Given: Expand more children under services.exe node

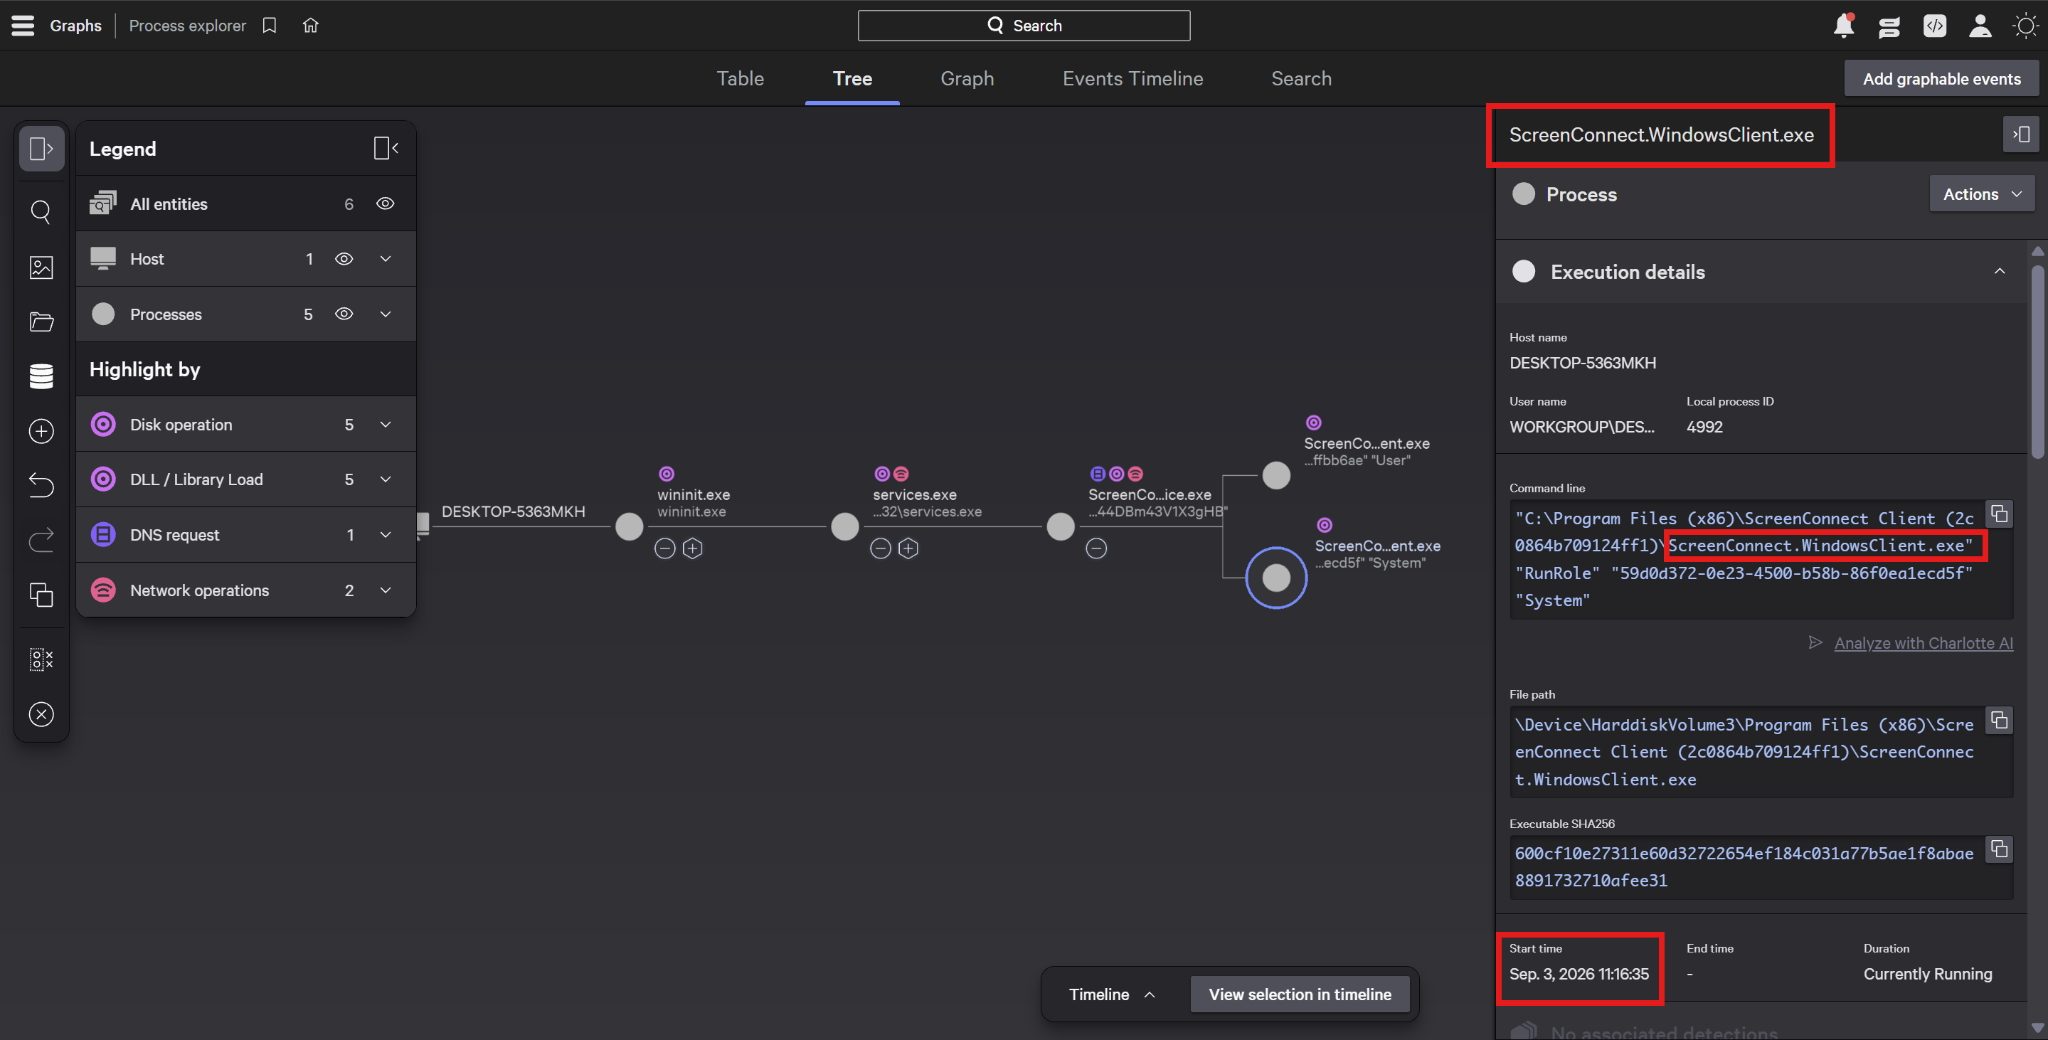Looking at the screenshot, I should pyautogui.click(x=908, y=548).
